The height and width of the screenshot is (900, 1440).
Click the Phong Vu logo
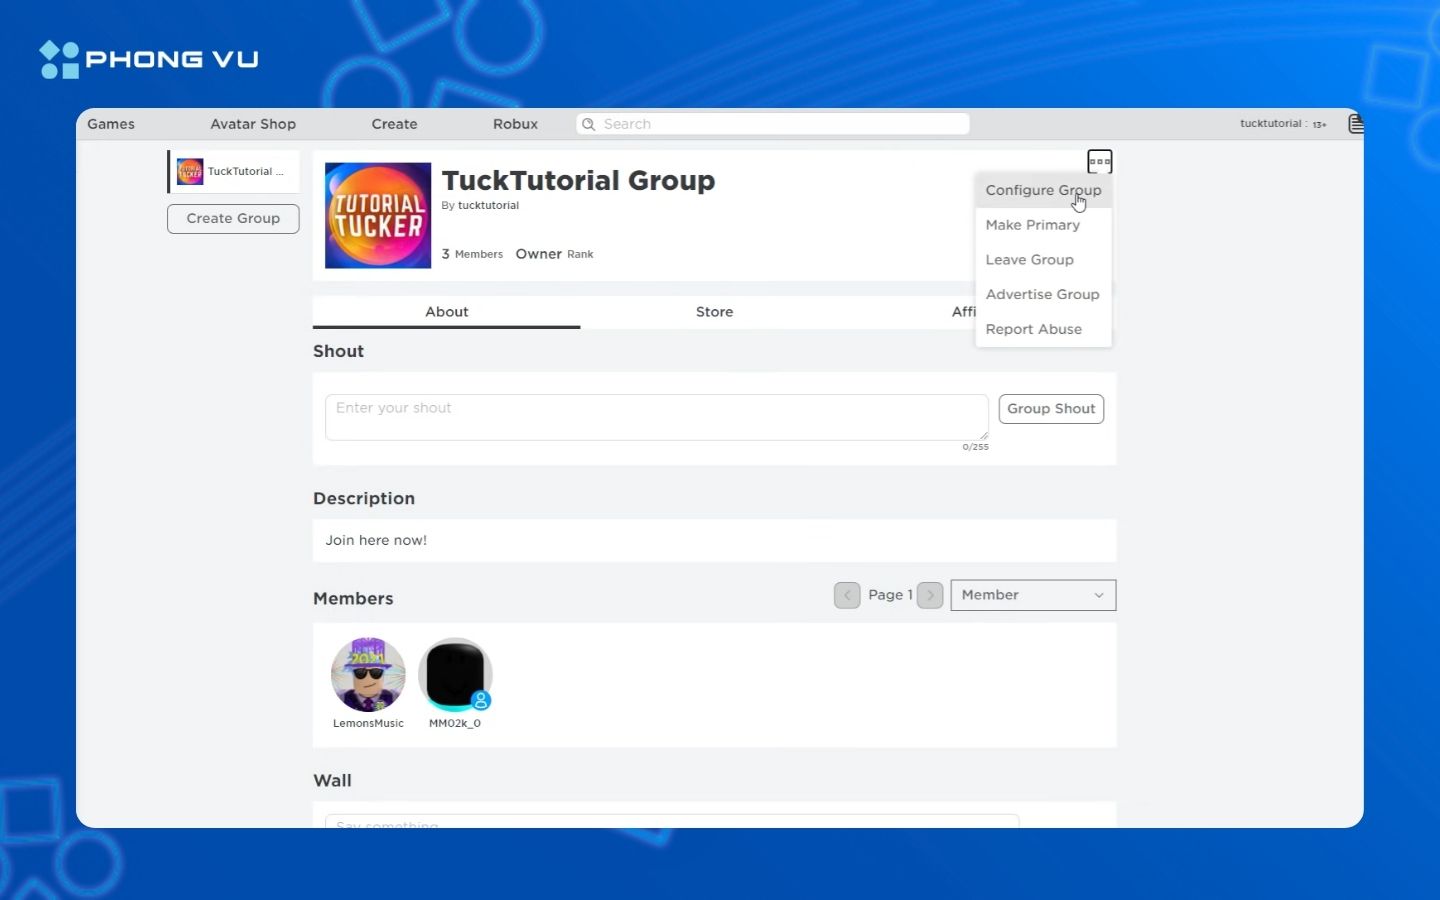(149, 59)
